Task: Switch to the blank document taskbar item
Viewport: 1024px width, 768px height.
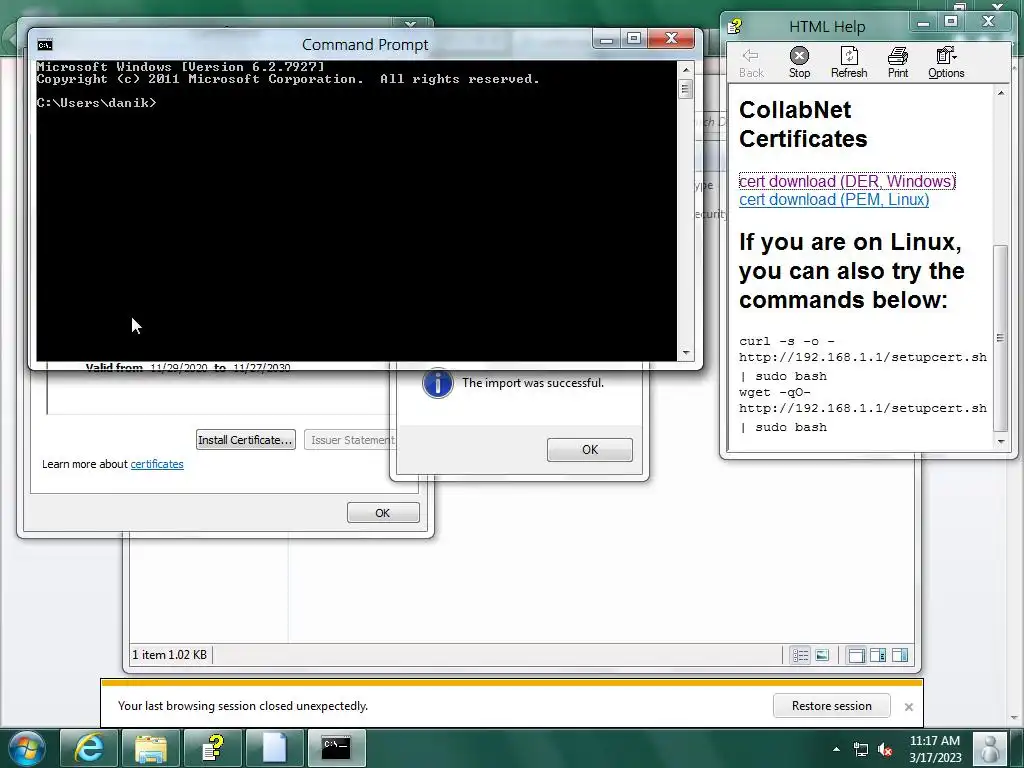Action: click(275, 747)
